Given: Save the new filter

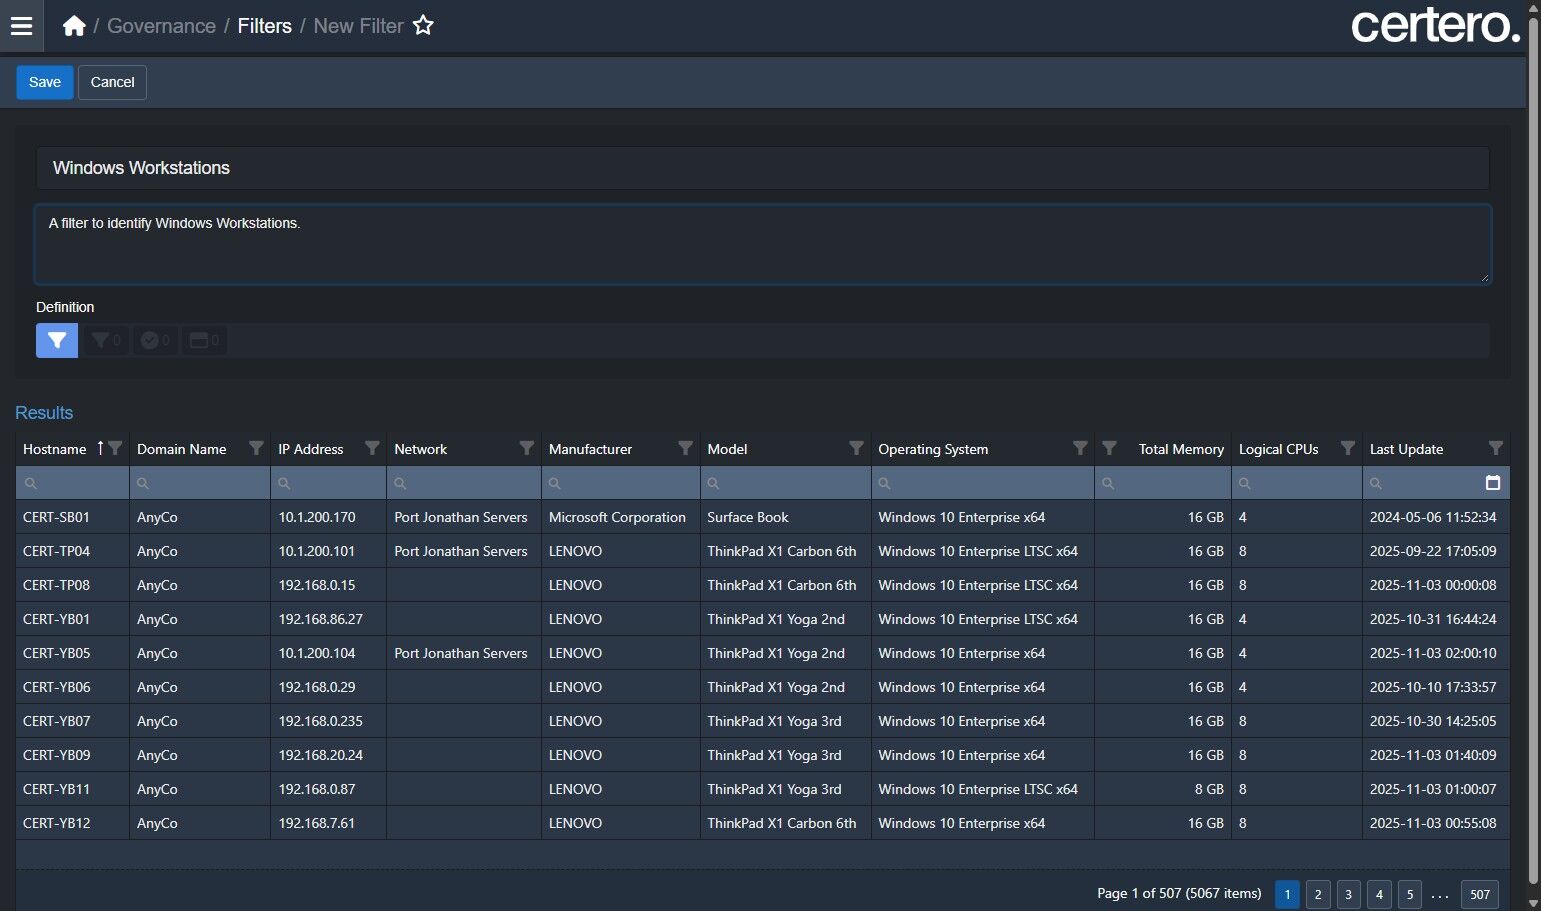Looking at the screenshot, I should tap(45, 82).
